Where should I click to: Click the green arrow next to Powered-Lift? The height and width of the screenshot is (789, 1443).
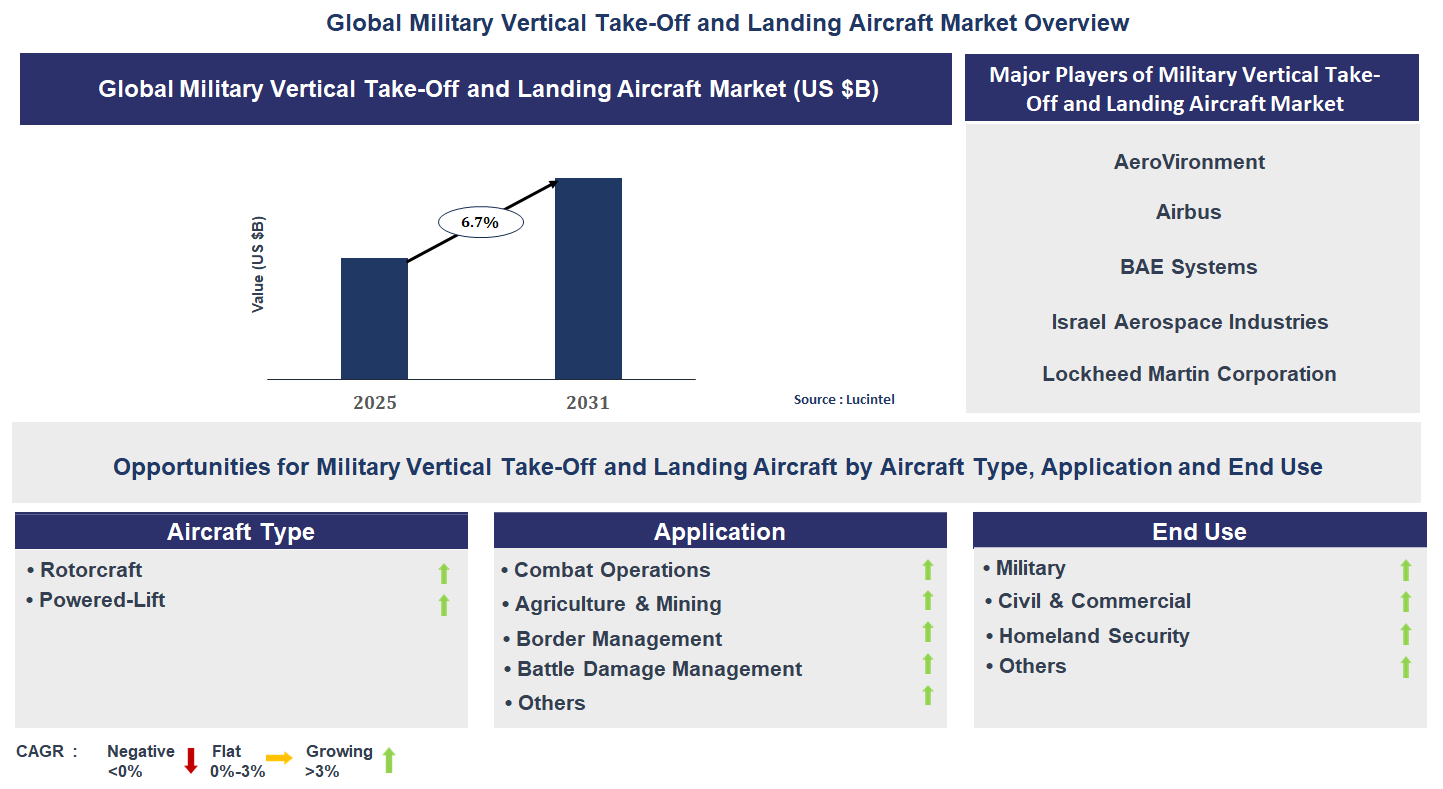(442, 602)
